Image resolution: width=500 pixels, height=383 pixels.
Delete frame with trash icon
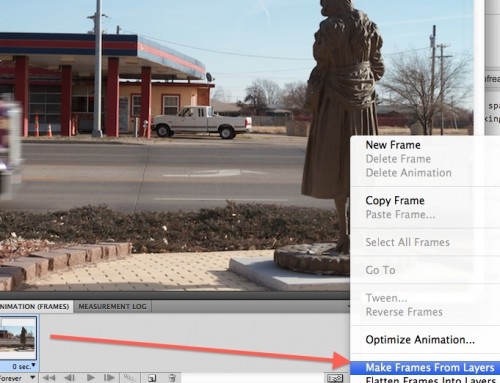(172, 378)
